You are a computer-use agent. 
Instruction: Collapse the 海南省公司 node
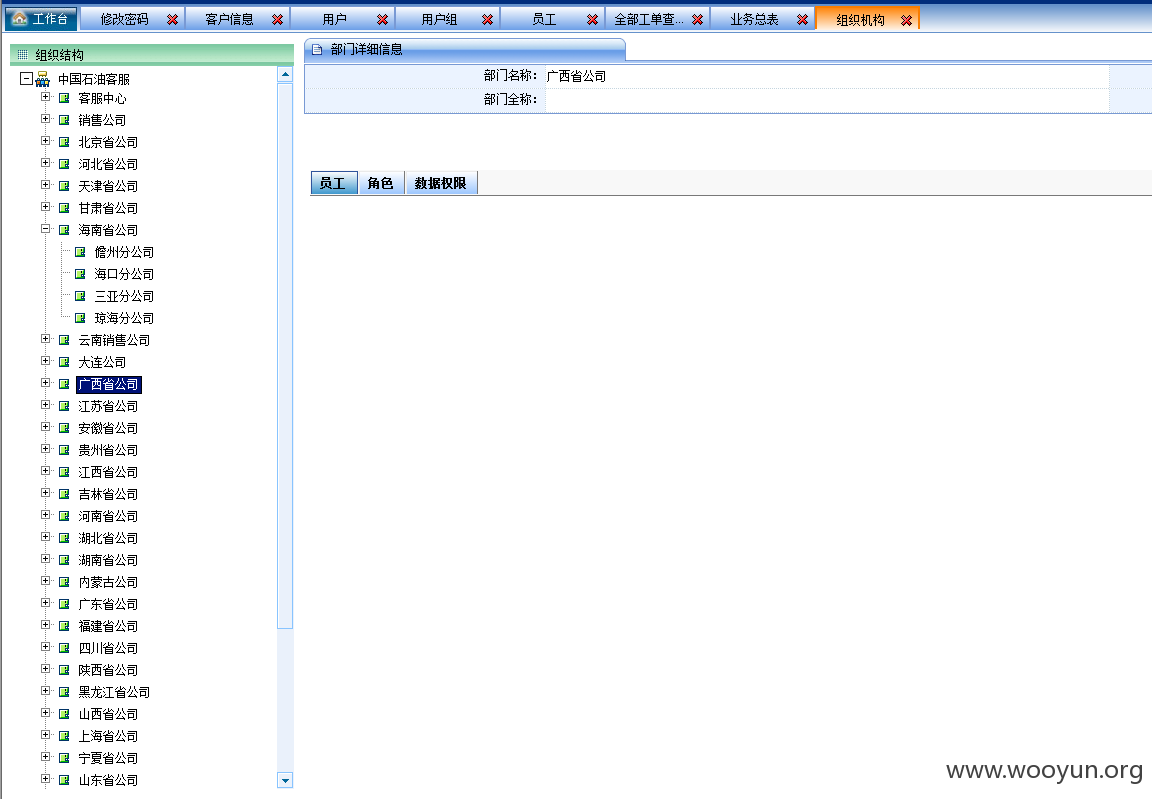point(46,229)
